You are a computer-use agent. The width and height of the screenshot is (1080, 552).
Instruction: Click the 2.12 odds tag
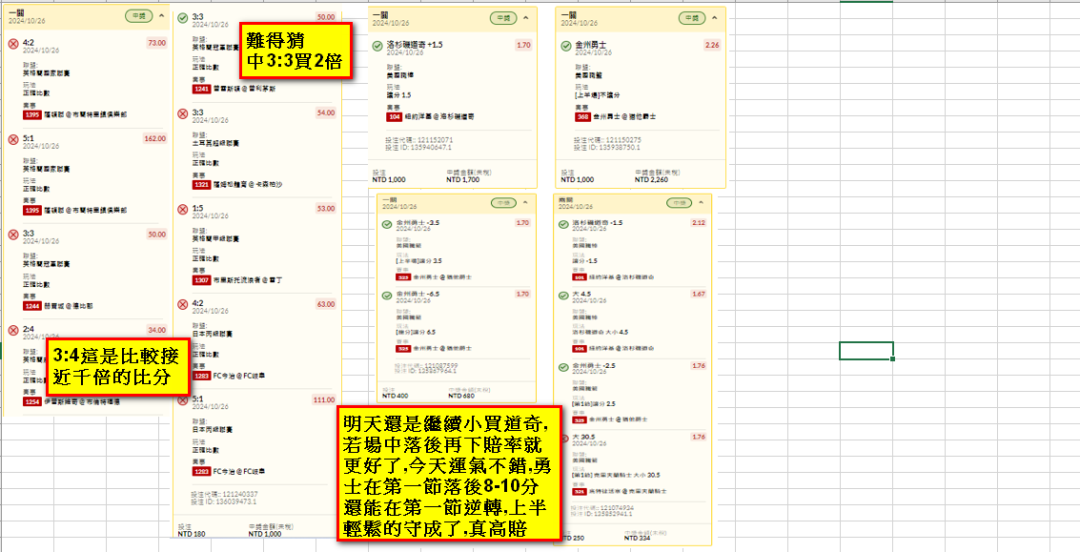[698, 223]
